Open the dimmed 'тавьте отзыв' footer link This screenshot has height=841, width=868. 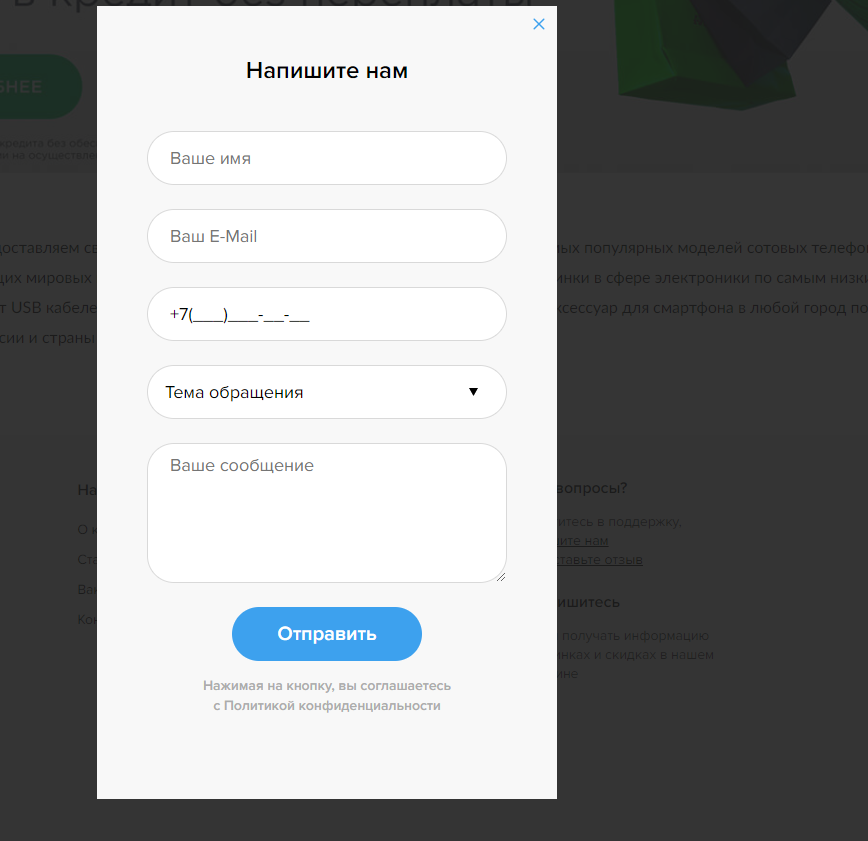(x=600, y=560)
